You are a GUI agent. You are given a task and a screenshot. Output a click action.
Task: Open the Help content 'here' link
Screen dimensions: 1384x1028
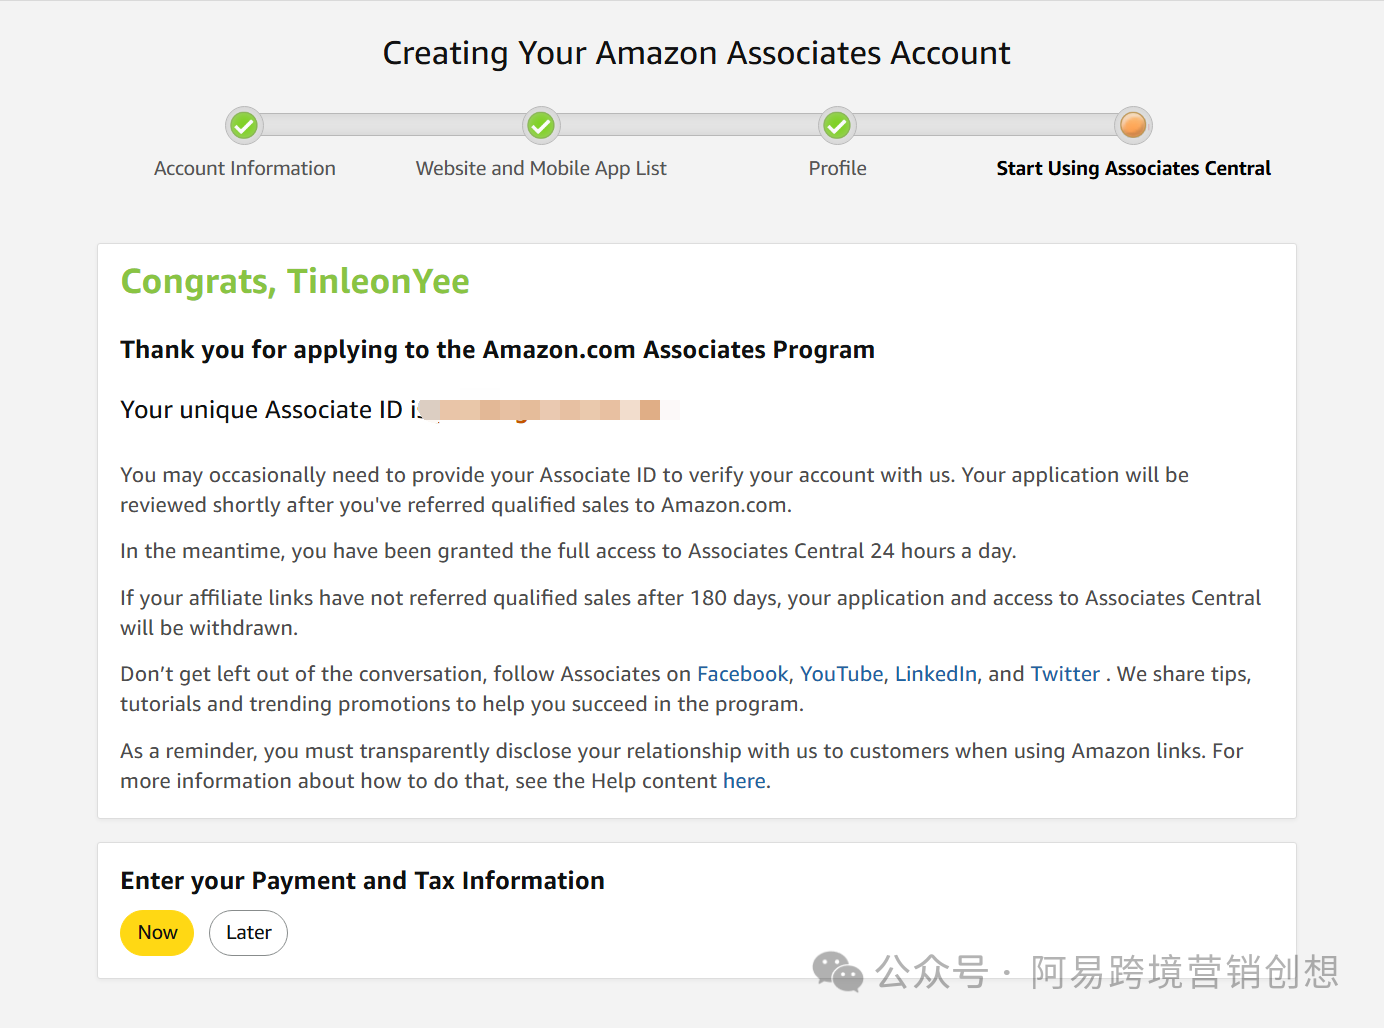coord(744,781)
